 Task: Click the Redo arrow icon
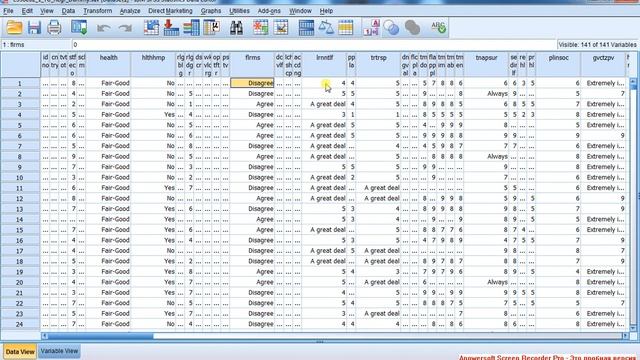(125, 28)
